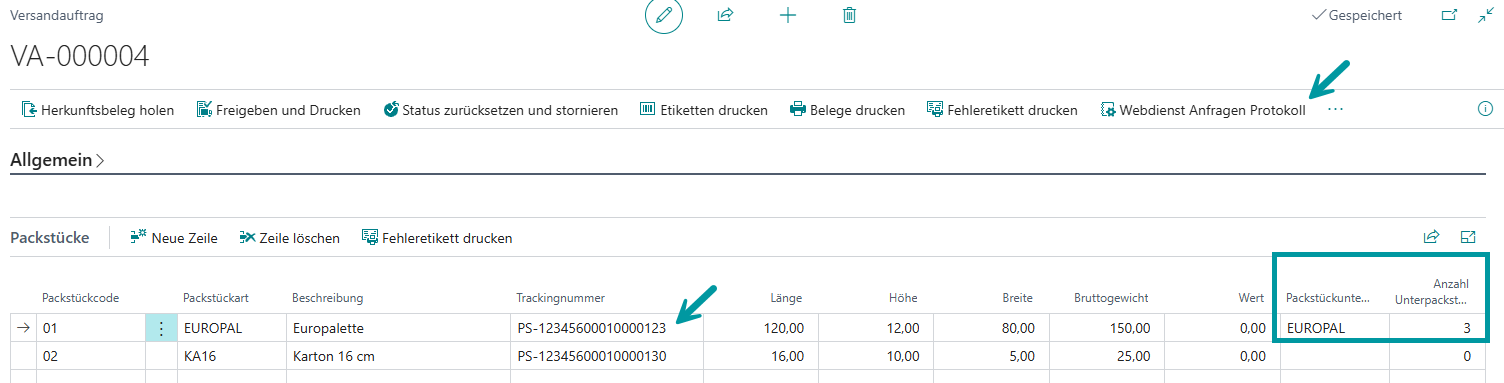Add a Neue Zeile to Packstücke

[174, 238]
